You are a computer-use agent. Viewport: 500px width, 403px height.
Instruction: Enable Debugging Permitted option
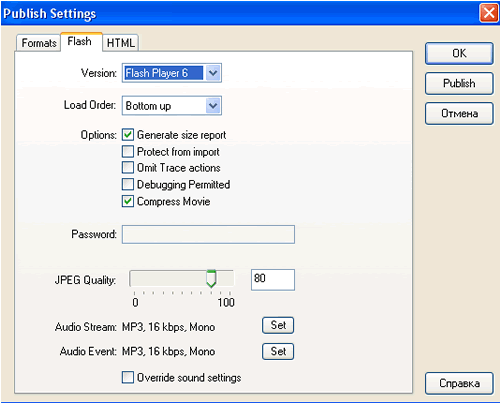[x=128, y=184]
